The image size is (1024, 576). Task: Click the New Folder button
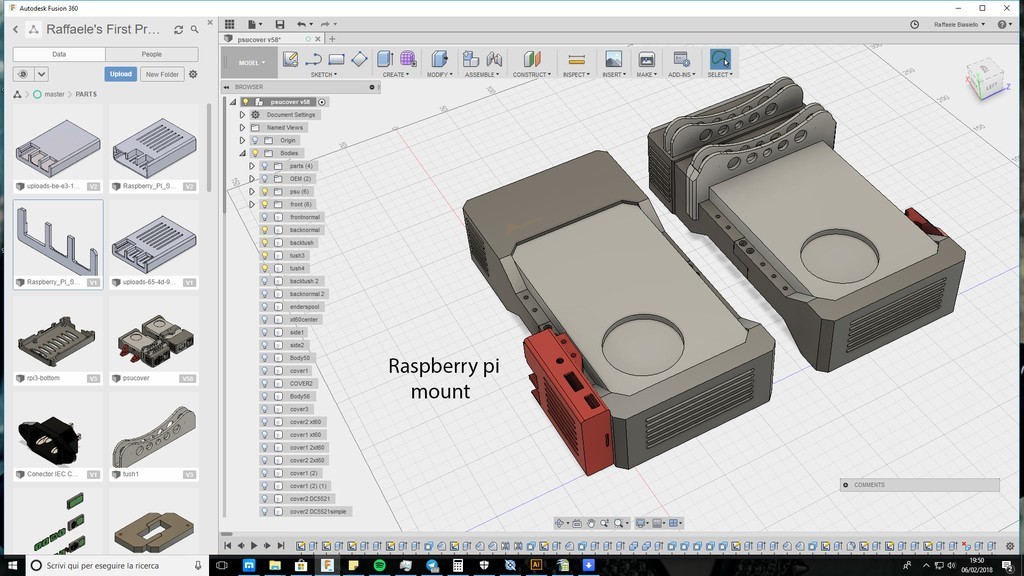(x=162, y=74)
